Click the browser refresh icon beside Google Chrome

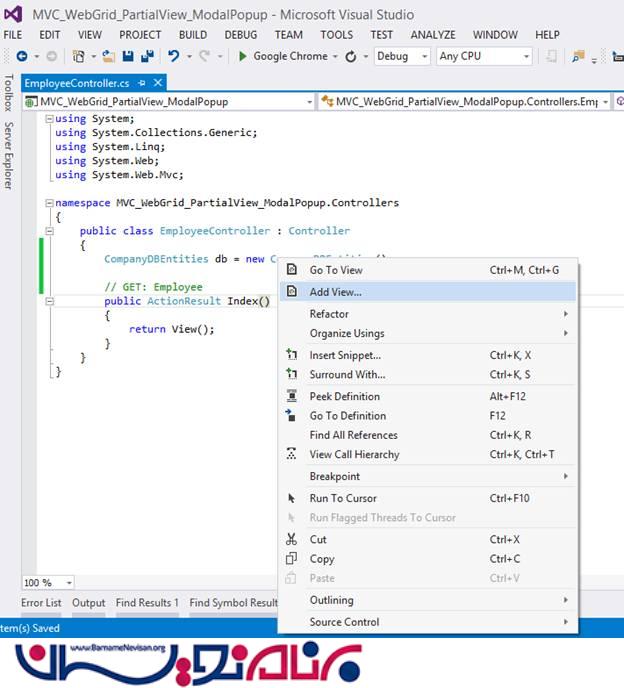(350, 57)
